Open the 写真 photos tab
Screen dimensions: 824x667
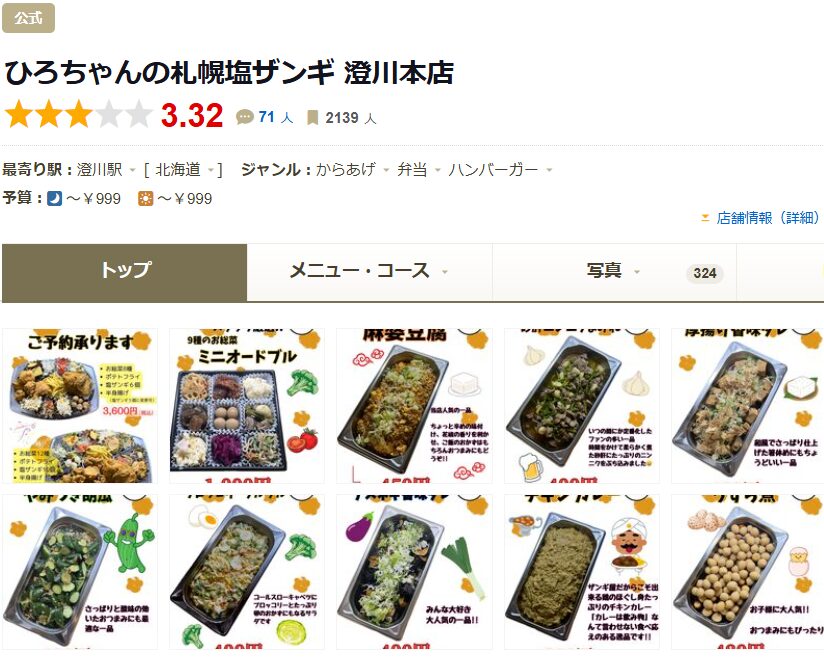[614, 272]
